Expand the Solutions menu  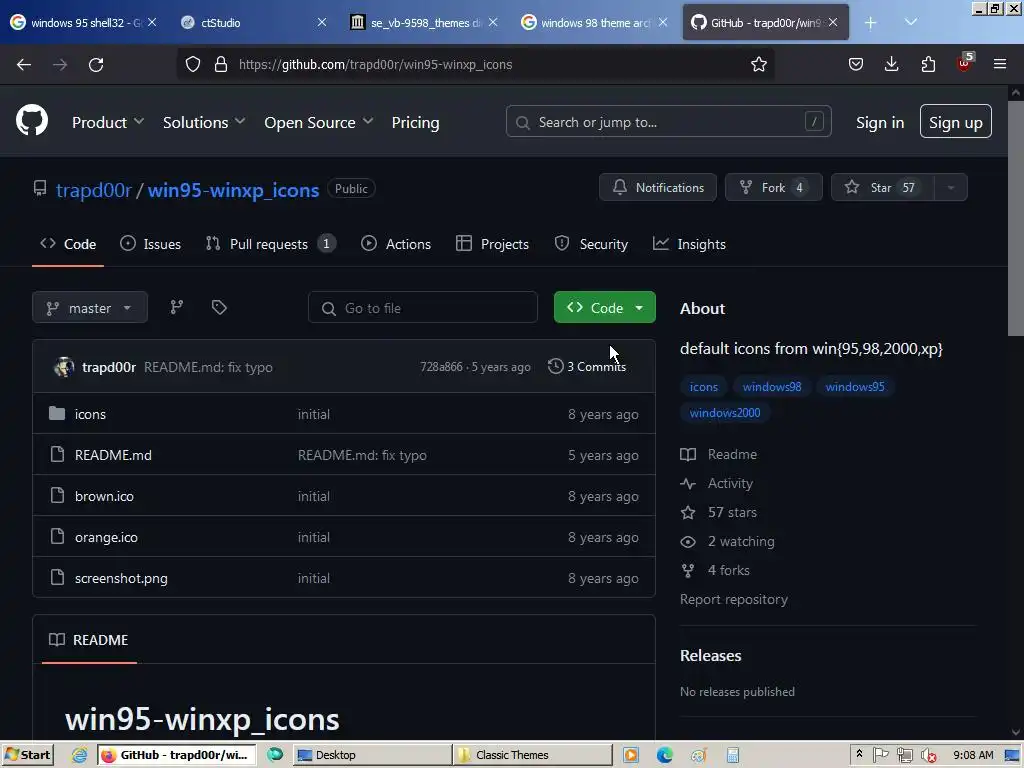pyautogui.click(x=204, y=122)
